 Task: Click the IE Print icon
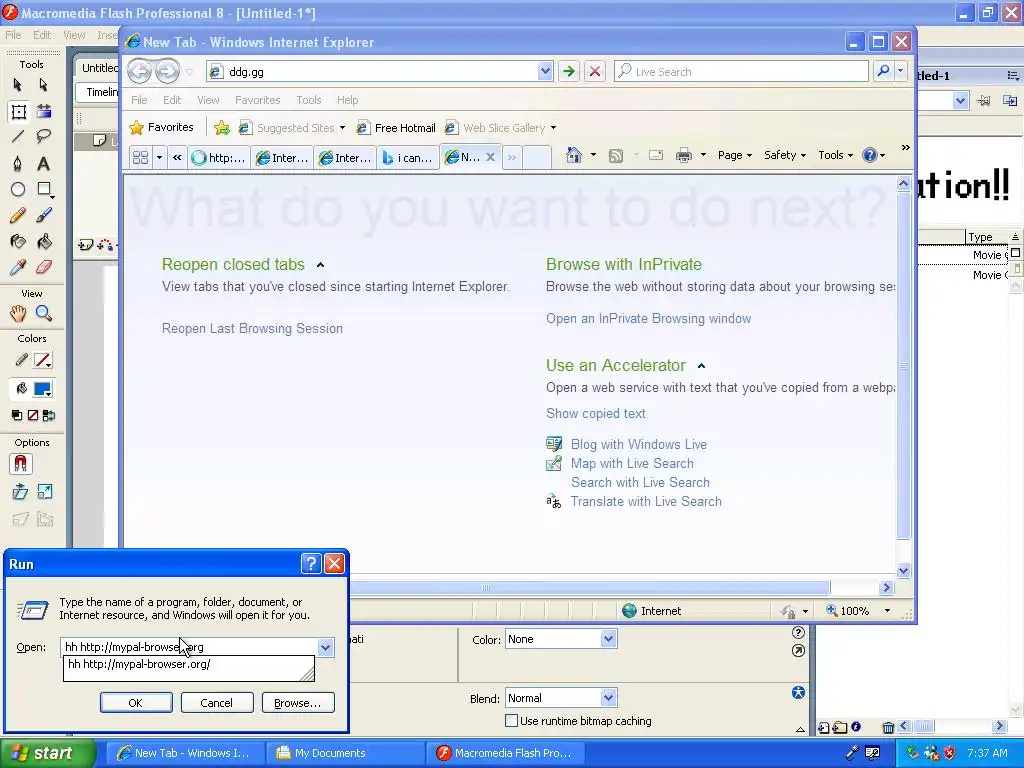[x=684, y=155]
